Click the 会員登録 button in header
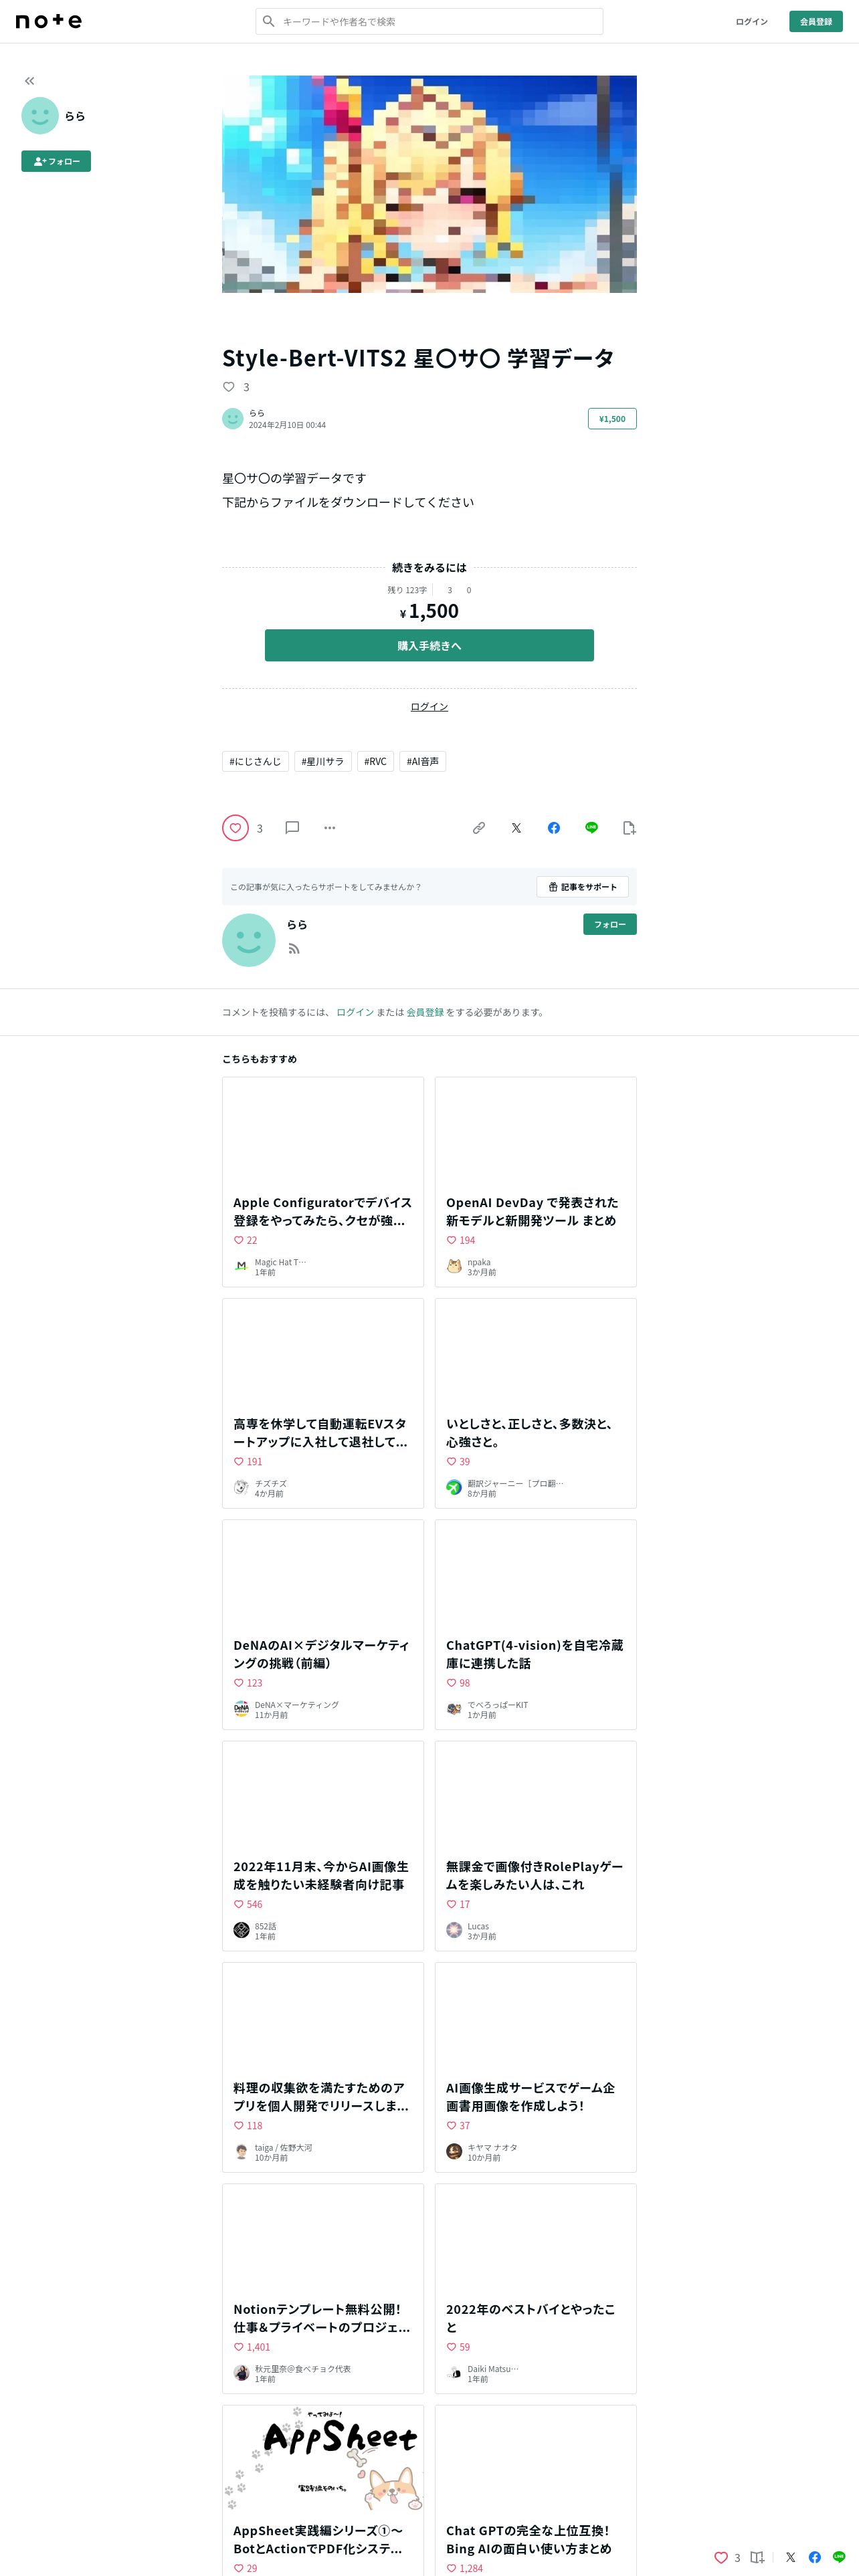Image resolution: width=859 pixels, height=2576 pixels. coord(815,21)
